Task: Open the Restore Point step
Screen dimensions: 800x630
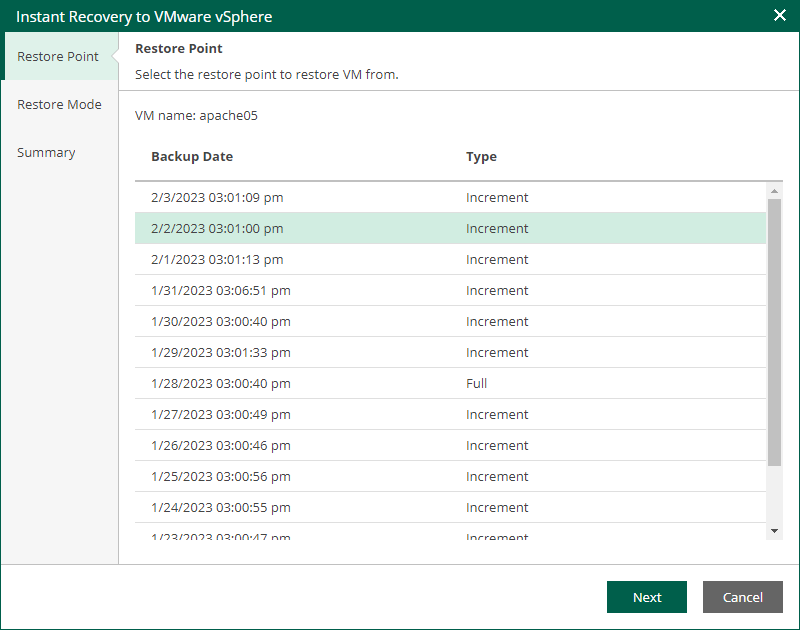Action: pyautogui.click(x=58, y=57)
